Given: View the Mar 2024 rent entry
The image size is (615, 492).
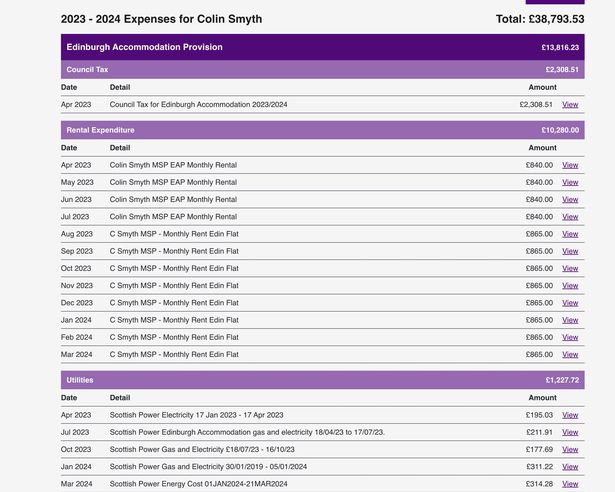Looking at the screenshot, I should [570, 355].
